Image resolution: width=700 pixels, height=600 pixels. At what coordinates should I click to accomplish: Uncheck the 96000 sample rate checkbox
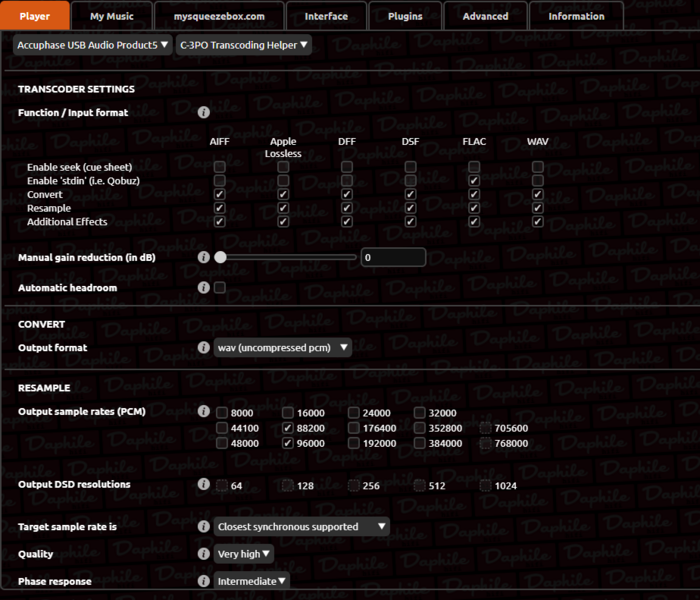point(288,443)
